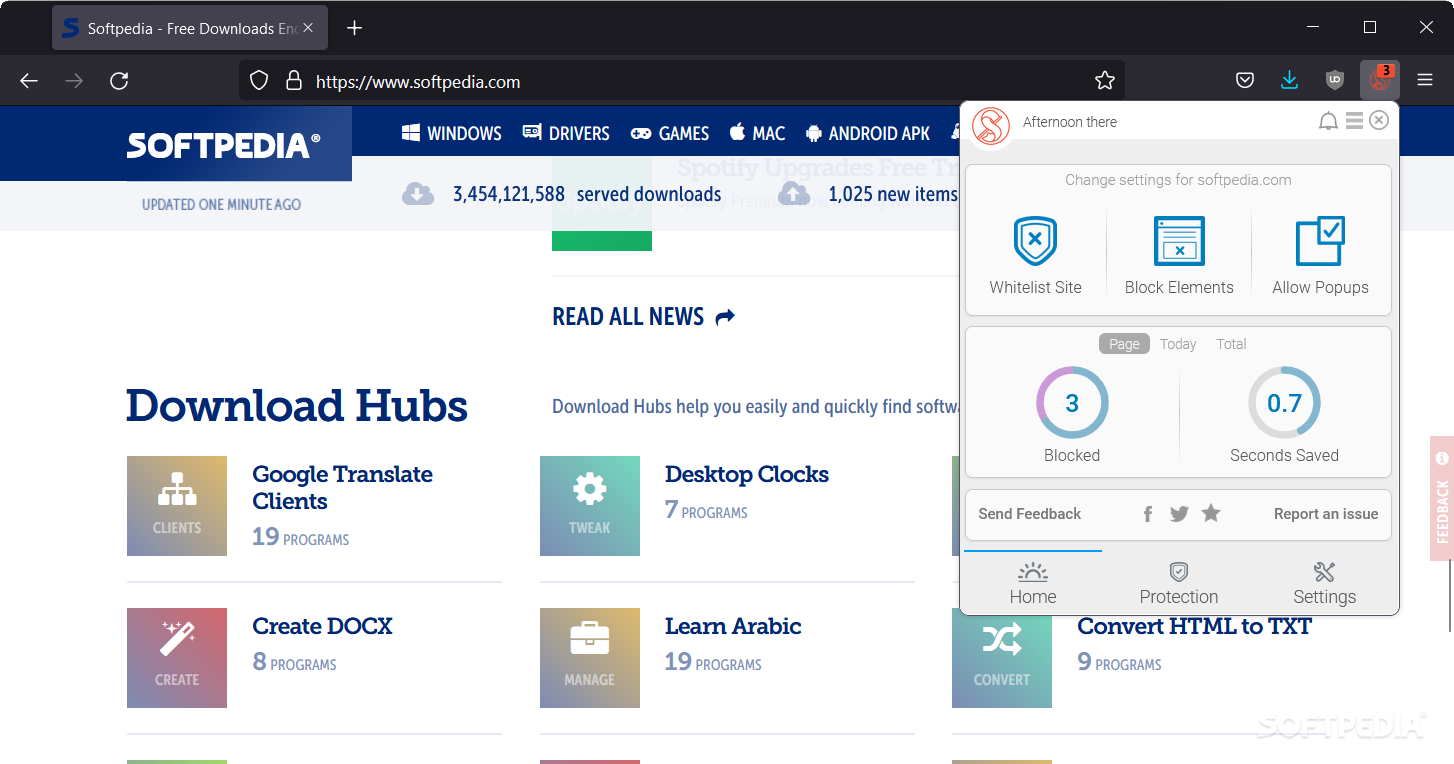The height and width of the screenshot is (764, 1454).
Task: Open the popup hamburger menu
Action: coord(1354,121)
